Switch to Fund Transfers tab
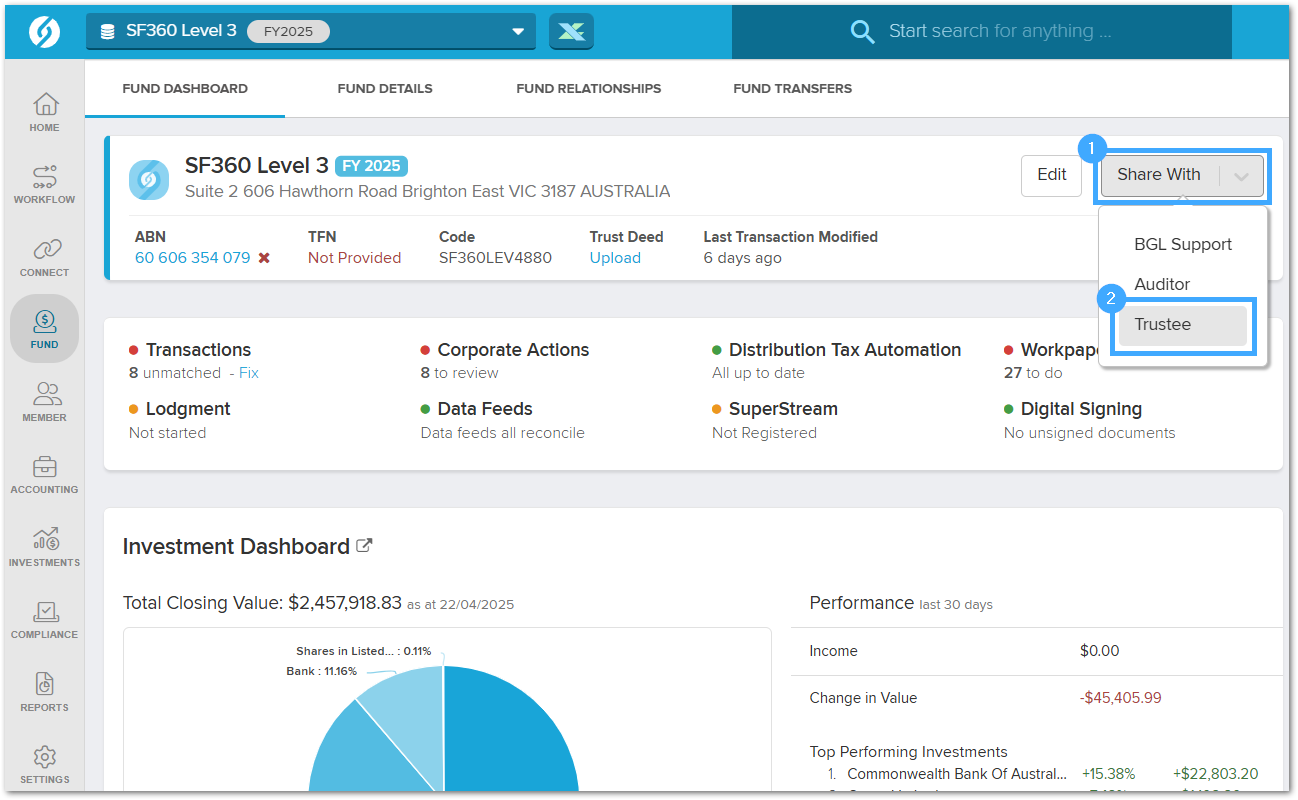The image size is (1298, 800). pyautogui.click(x=793, y=89)
